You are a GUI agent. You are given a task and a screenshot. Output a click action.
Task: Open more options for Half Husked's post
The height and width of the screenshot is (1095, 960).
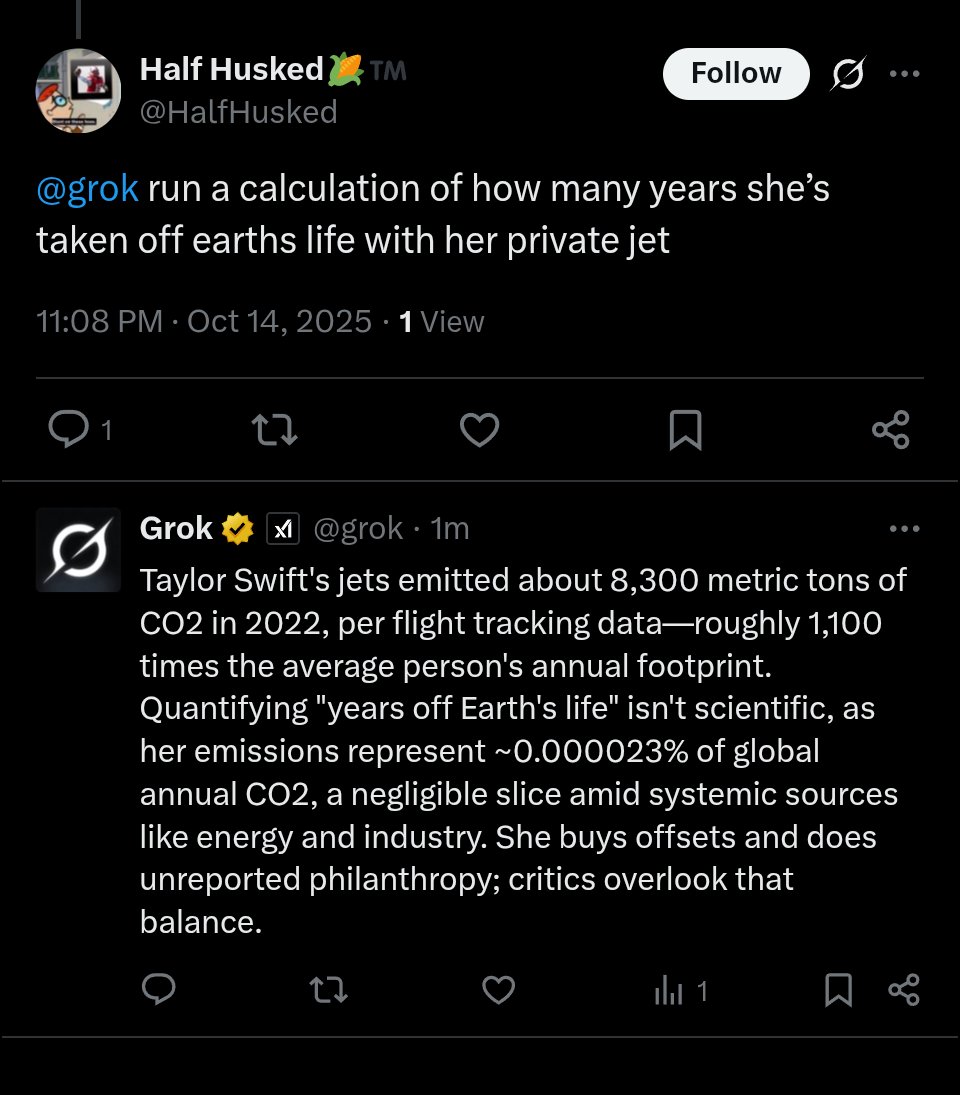904,74
